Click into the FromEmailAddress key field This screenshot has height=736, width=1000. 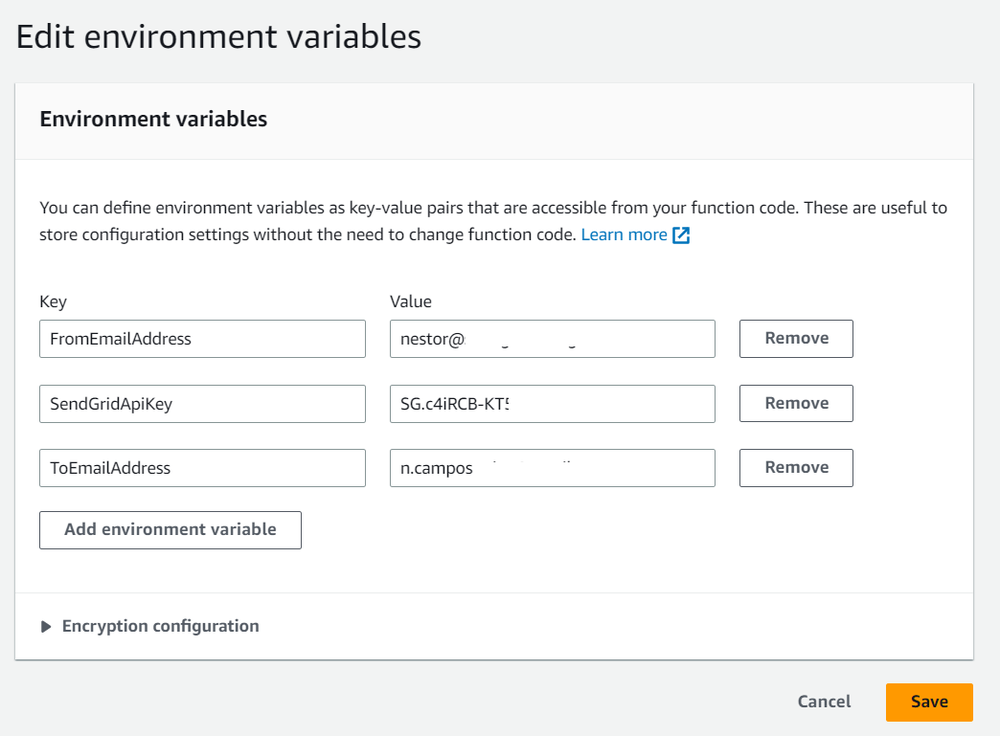pyautogui.click(x=202, y=338)
